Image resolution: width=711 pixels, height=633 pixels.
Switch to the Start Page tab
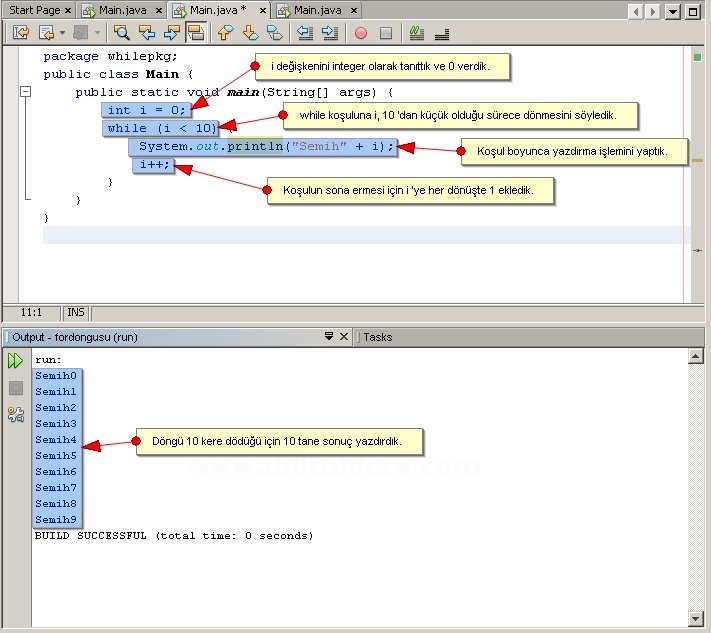coord(34,10)
